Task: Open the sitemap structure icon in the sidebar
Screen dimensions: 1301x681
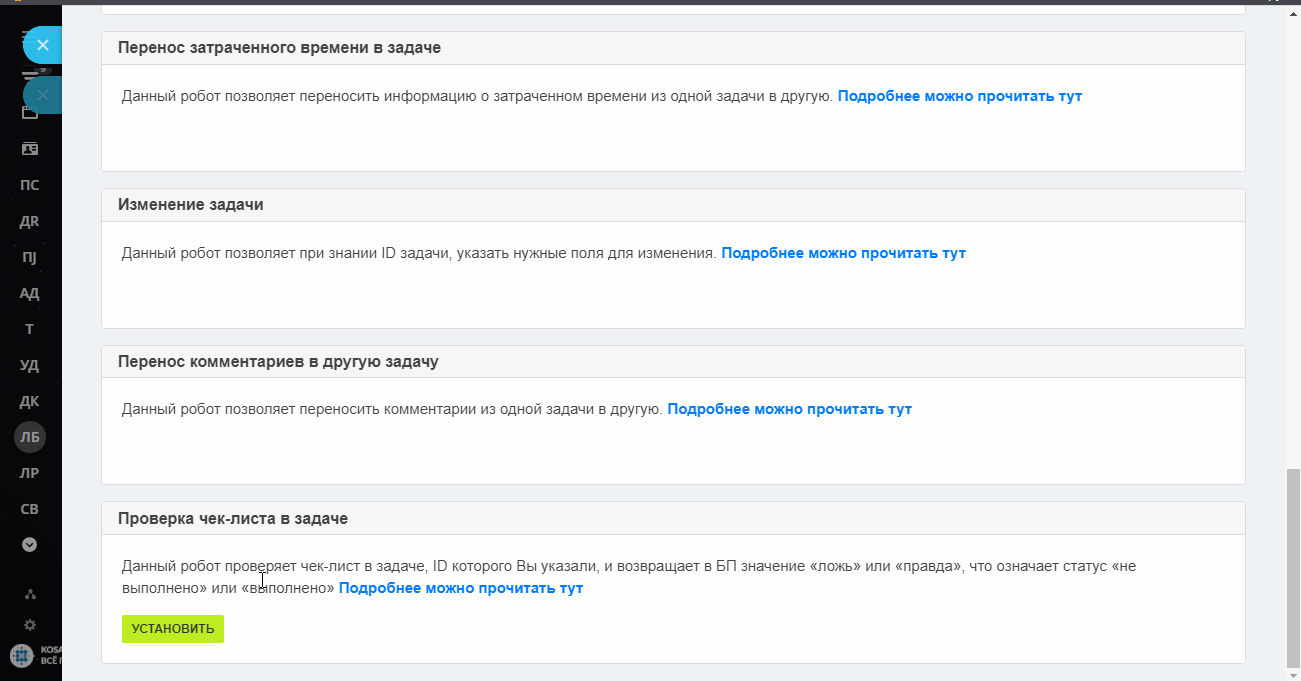Action: [x=30, y=594]
